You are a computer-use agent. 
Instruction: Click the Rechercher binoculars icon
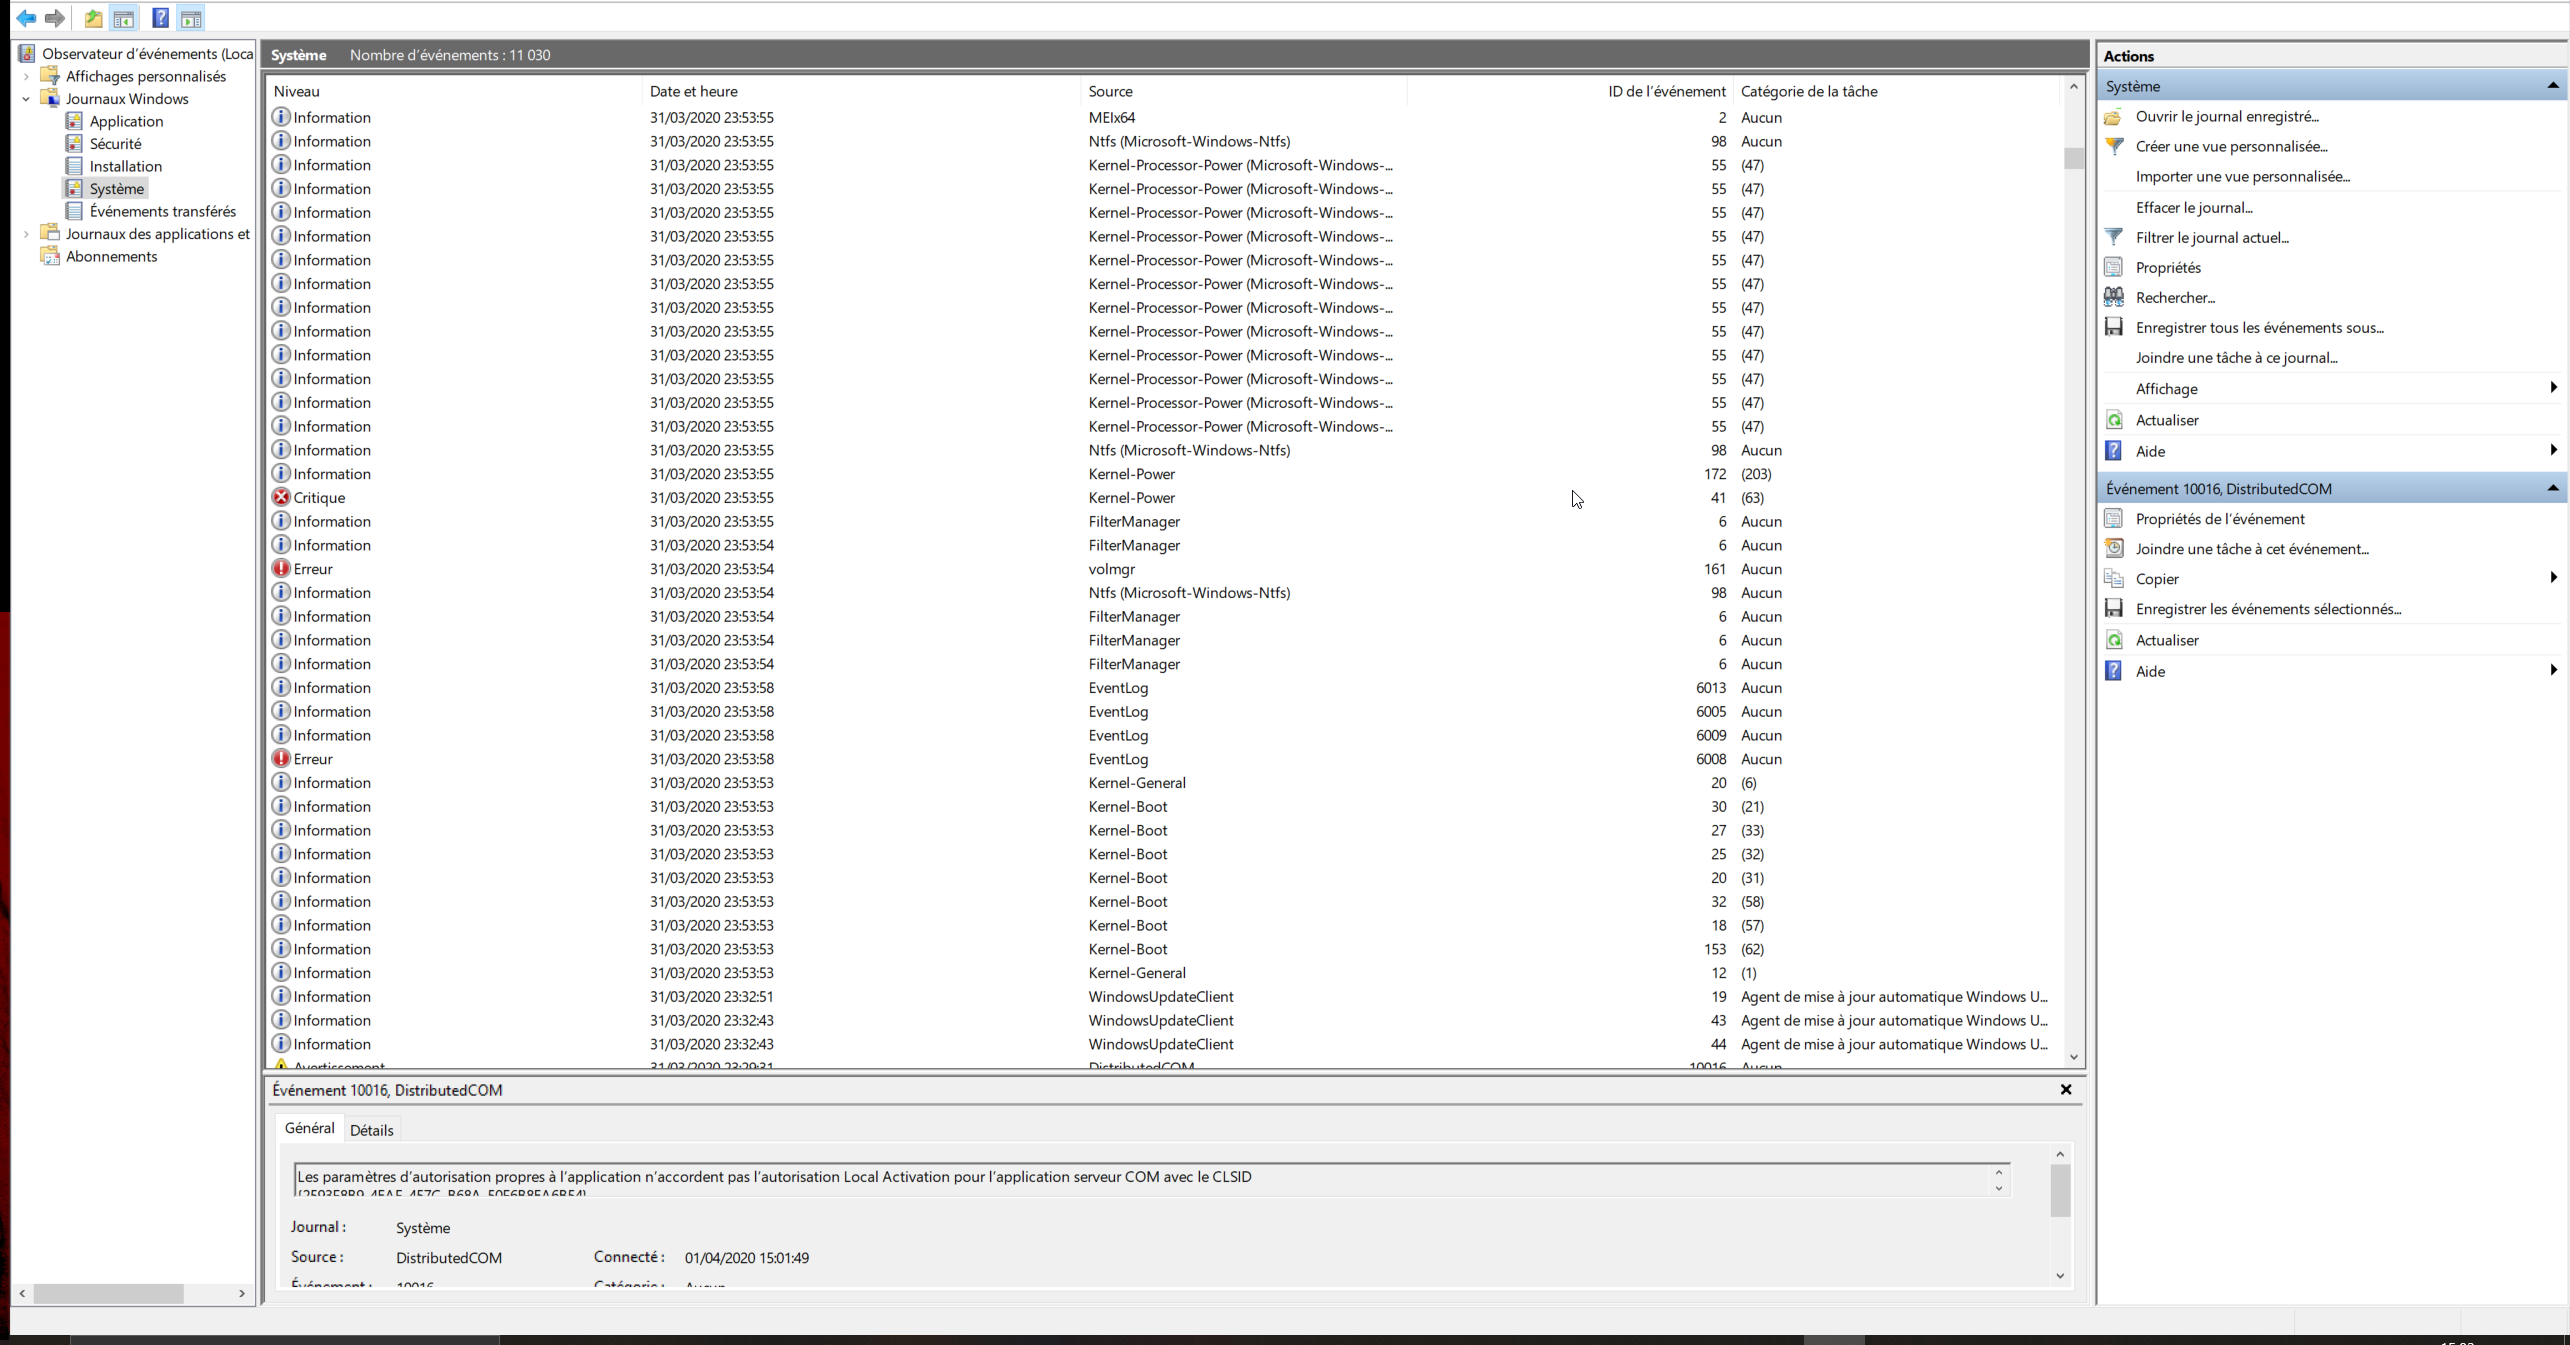click(2114, 297)
